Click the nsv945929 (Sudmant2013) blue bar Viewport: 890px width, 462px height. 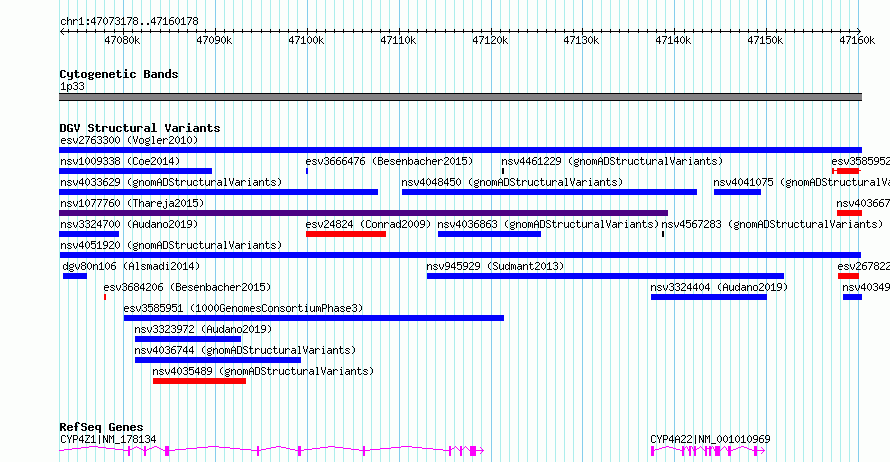tap(605, 276)
